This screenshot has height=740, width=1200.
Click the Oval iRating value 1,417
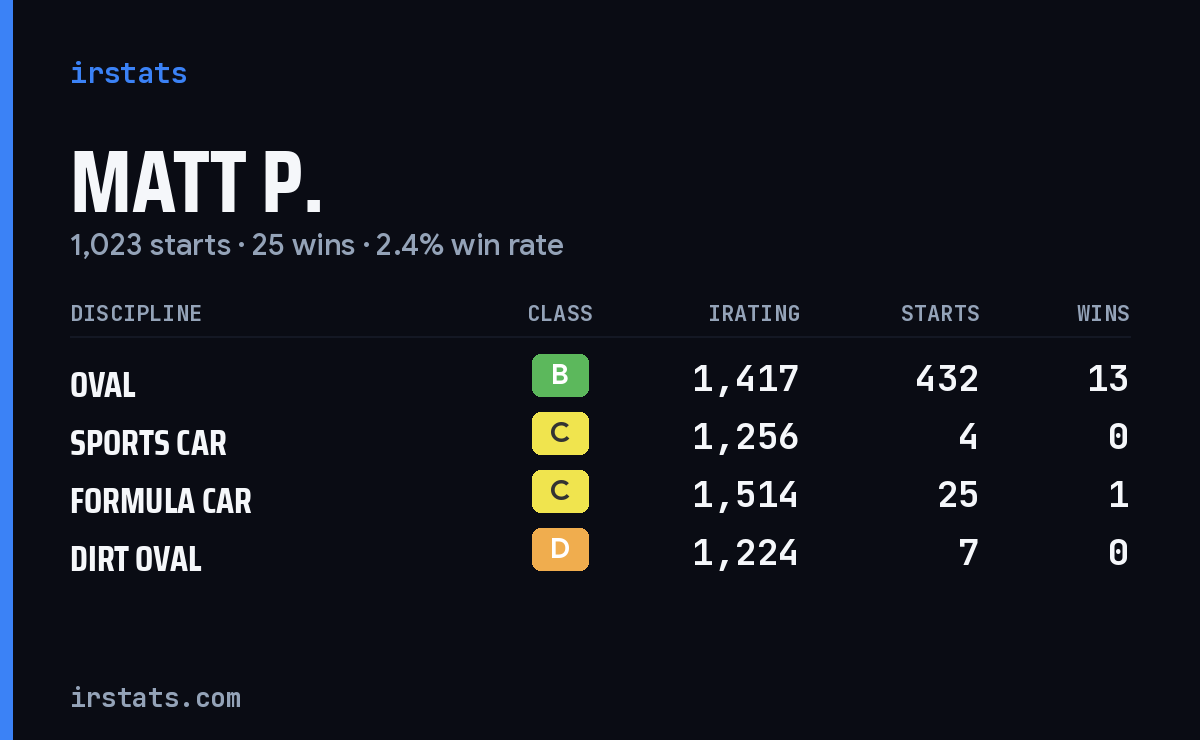[746, 379]
